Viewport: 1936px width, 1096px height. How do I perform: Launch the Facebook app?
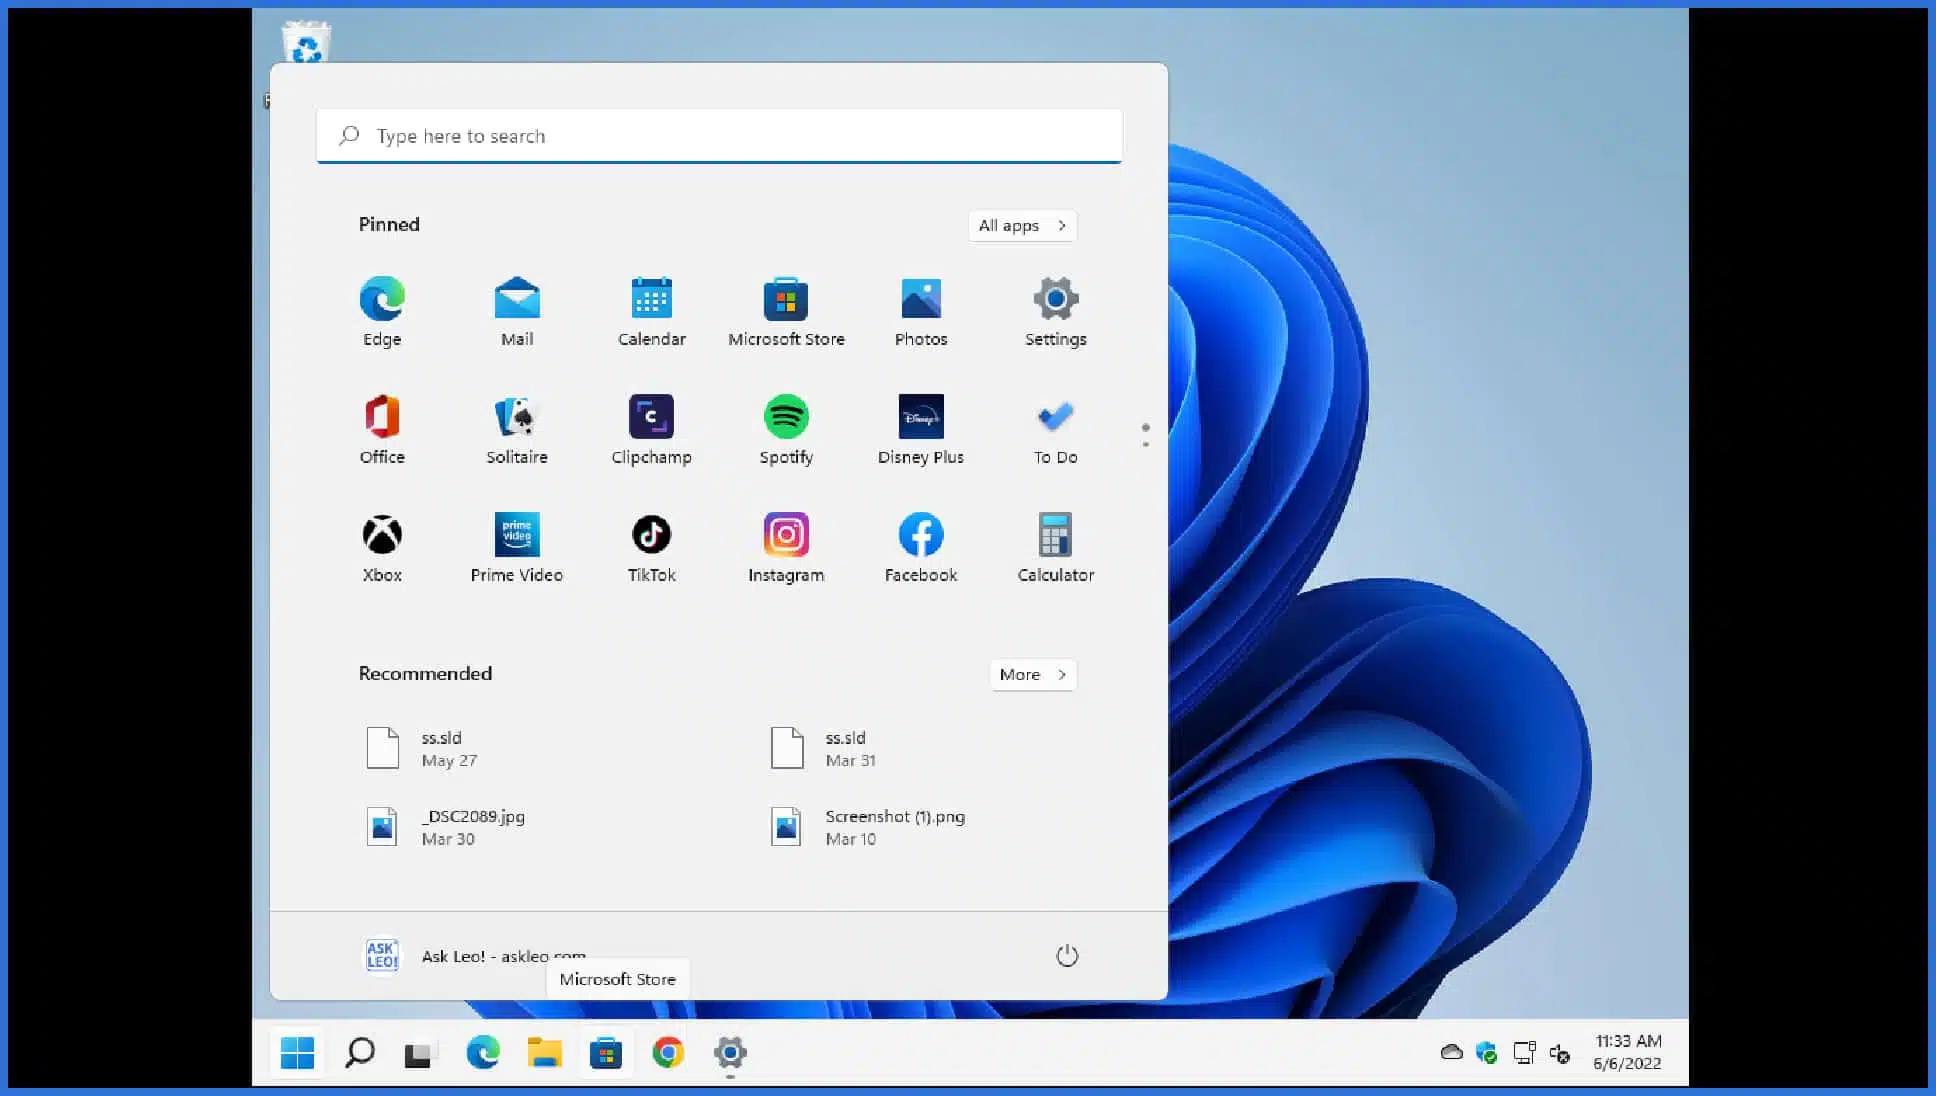click(x=921, y=547)
